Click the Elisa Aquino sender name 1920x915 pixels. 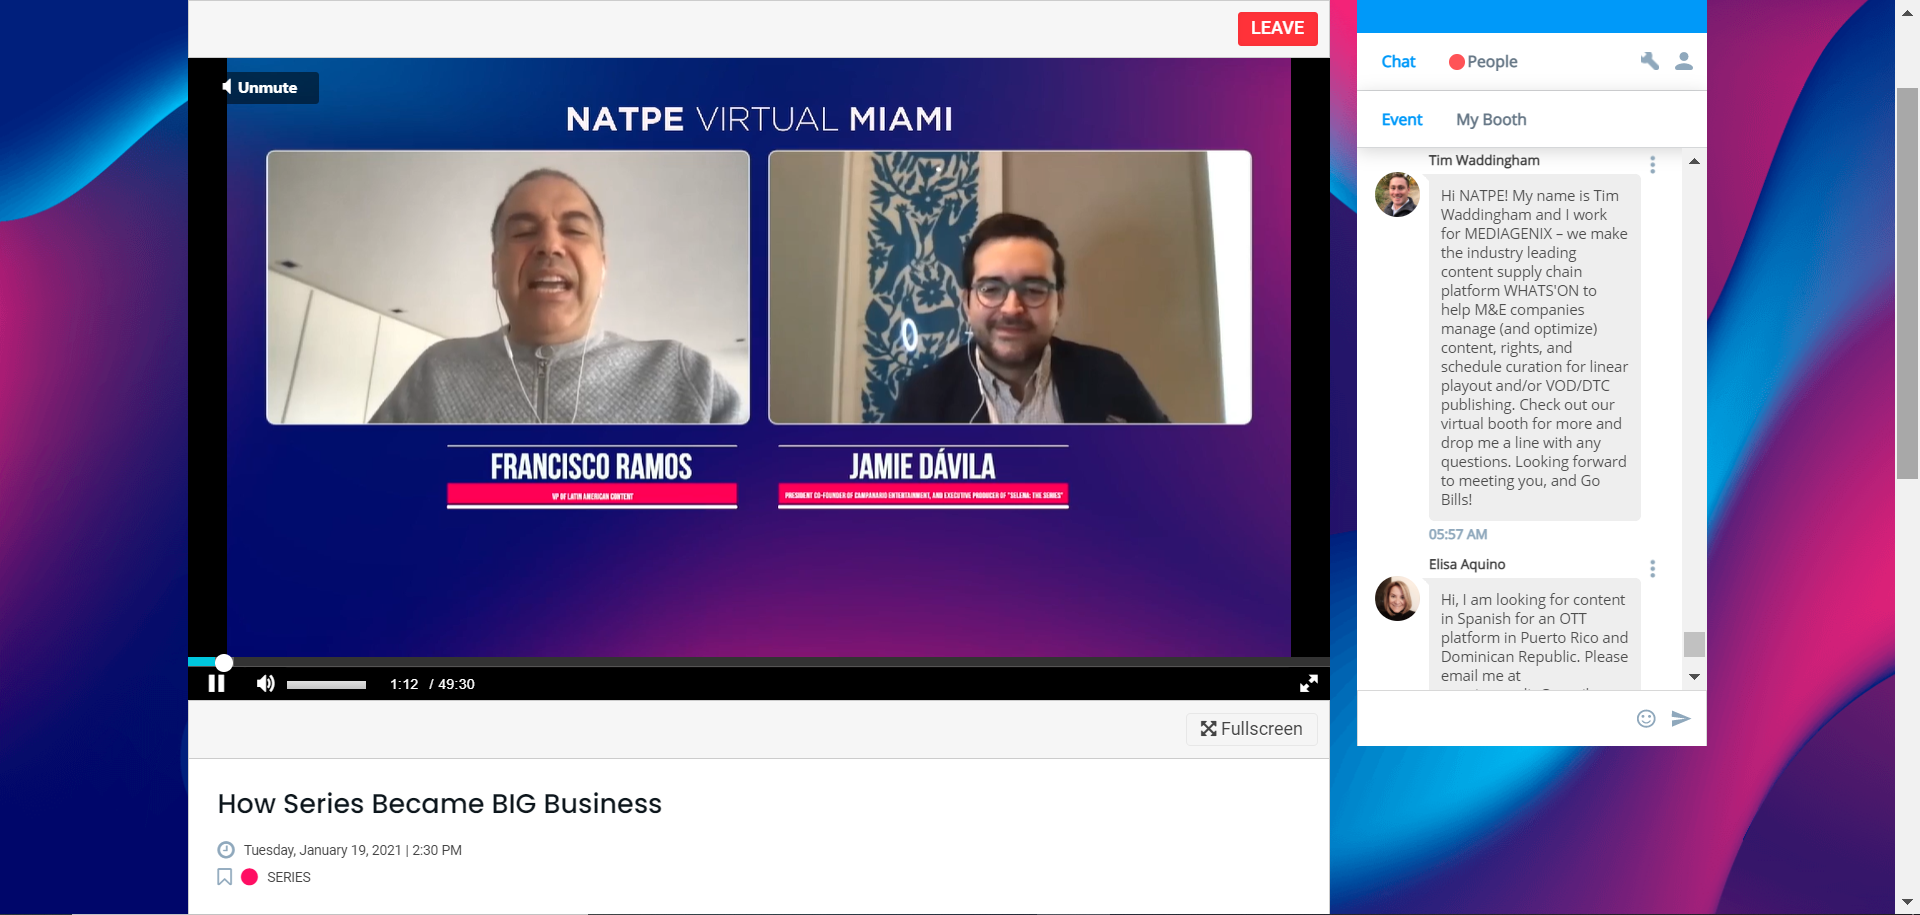(x=1467, y=564)
